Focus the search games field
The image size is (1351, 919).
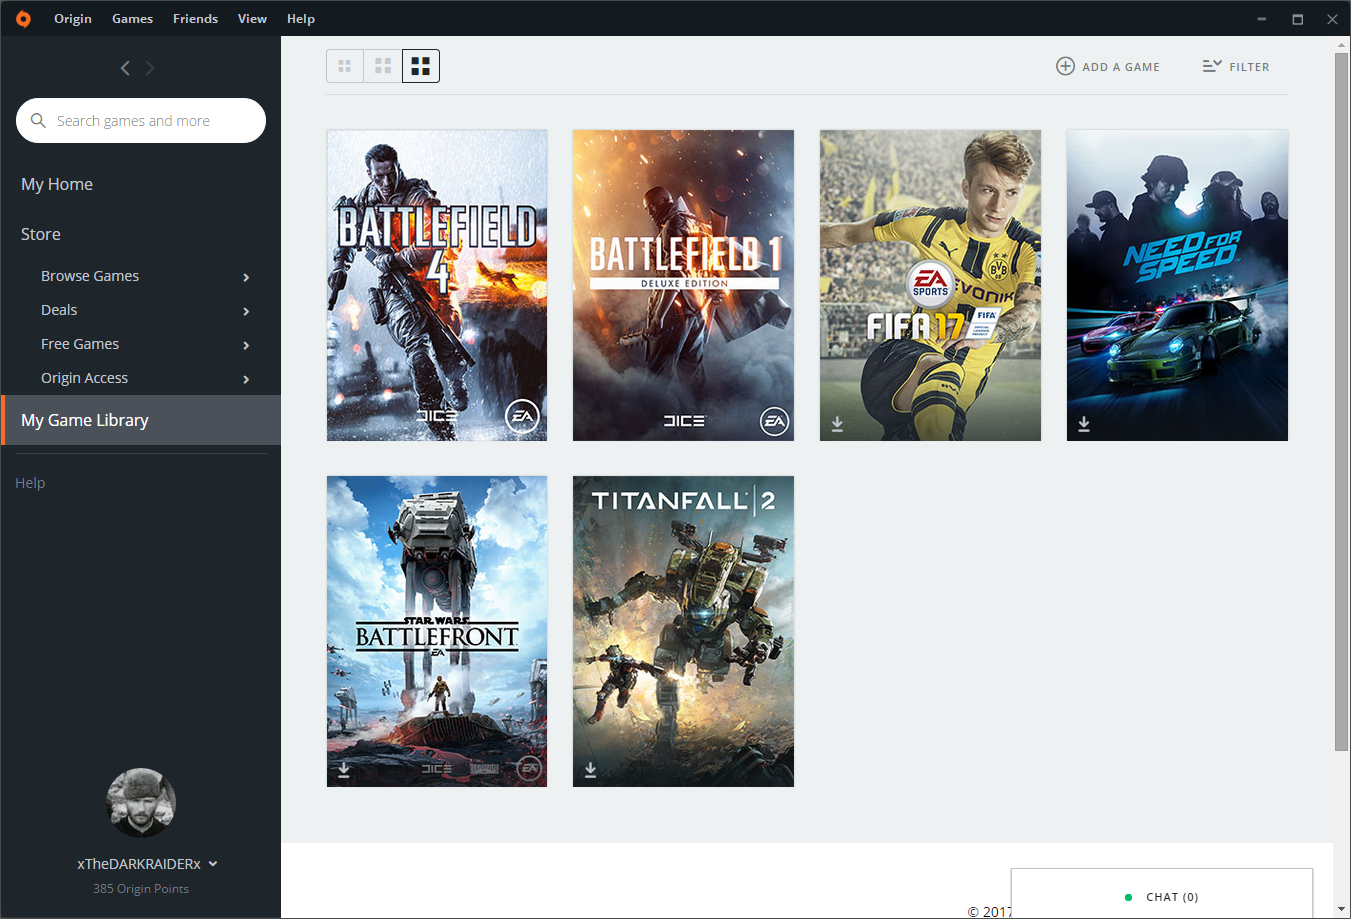tap(141, 120)
